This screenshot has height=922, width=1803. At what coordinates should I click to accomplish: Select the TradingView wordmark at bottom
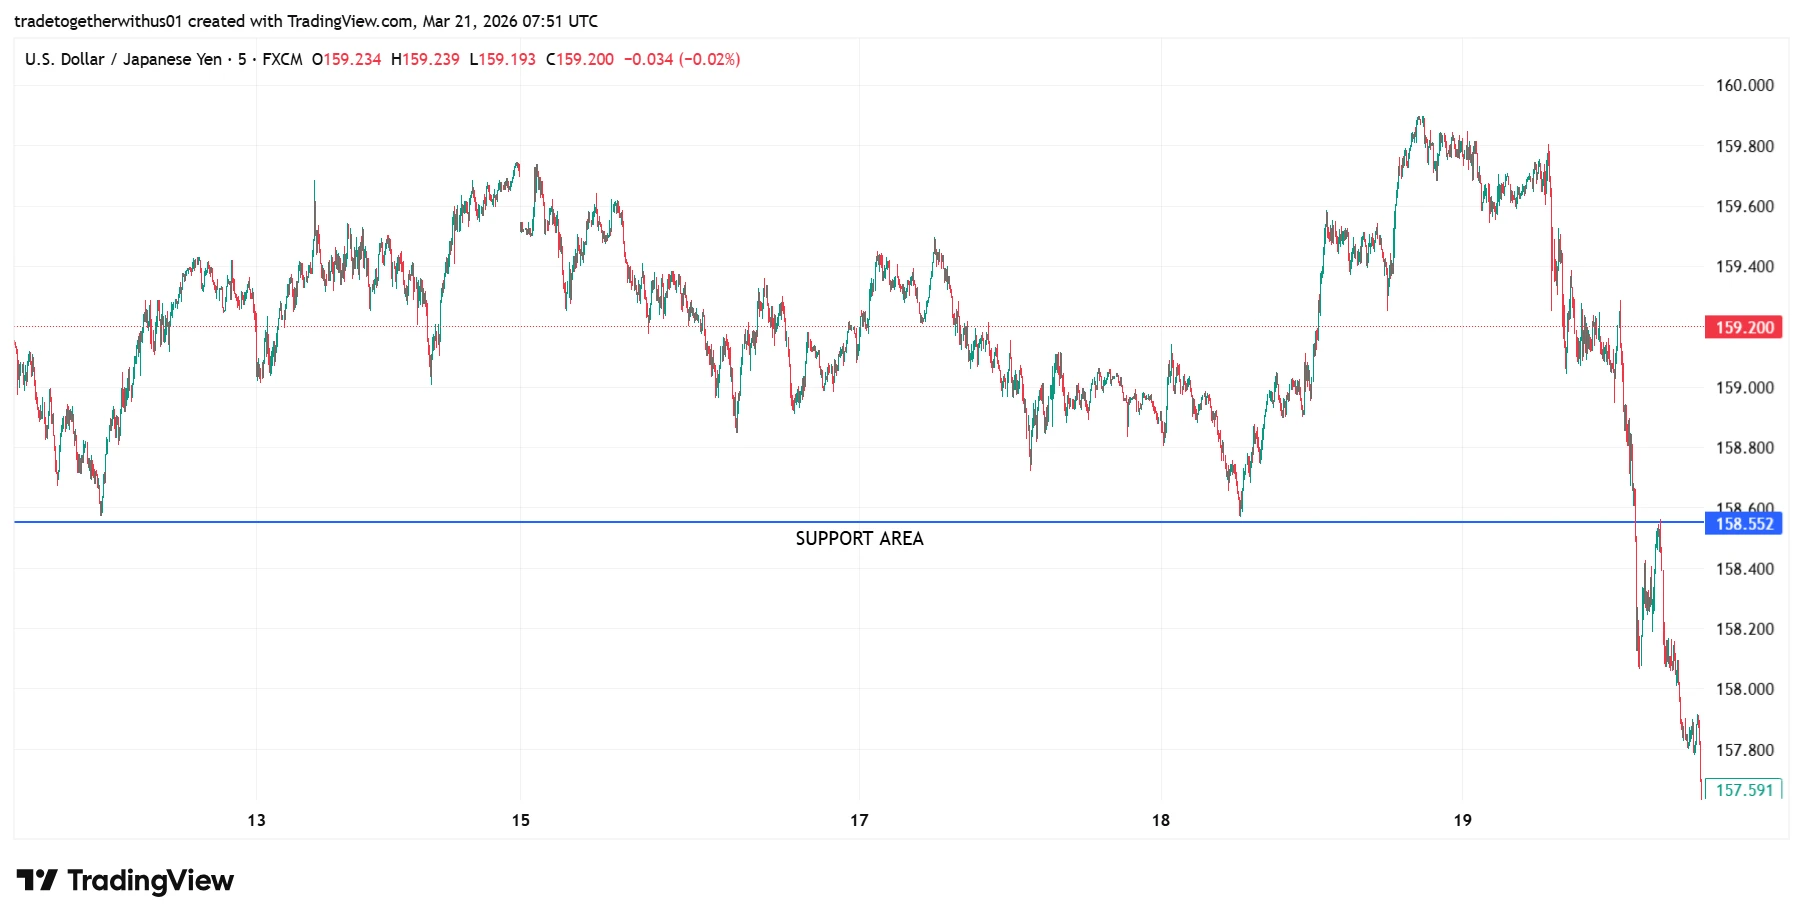150,880
